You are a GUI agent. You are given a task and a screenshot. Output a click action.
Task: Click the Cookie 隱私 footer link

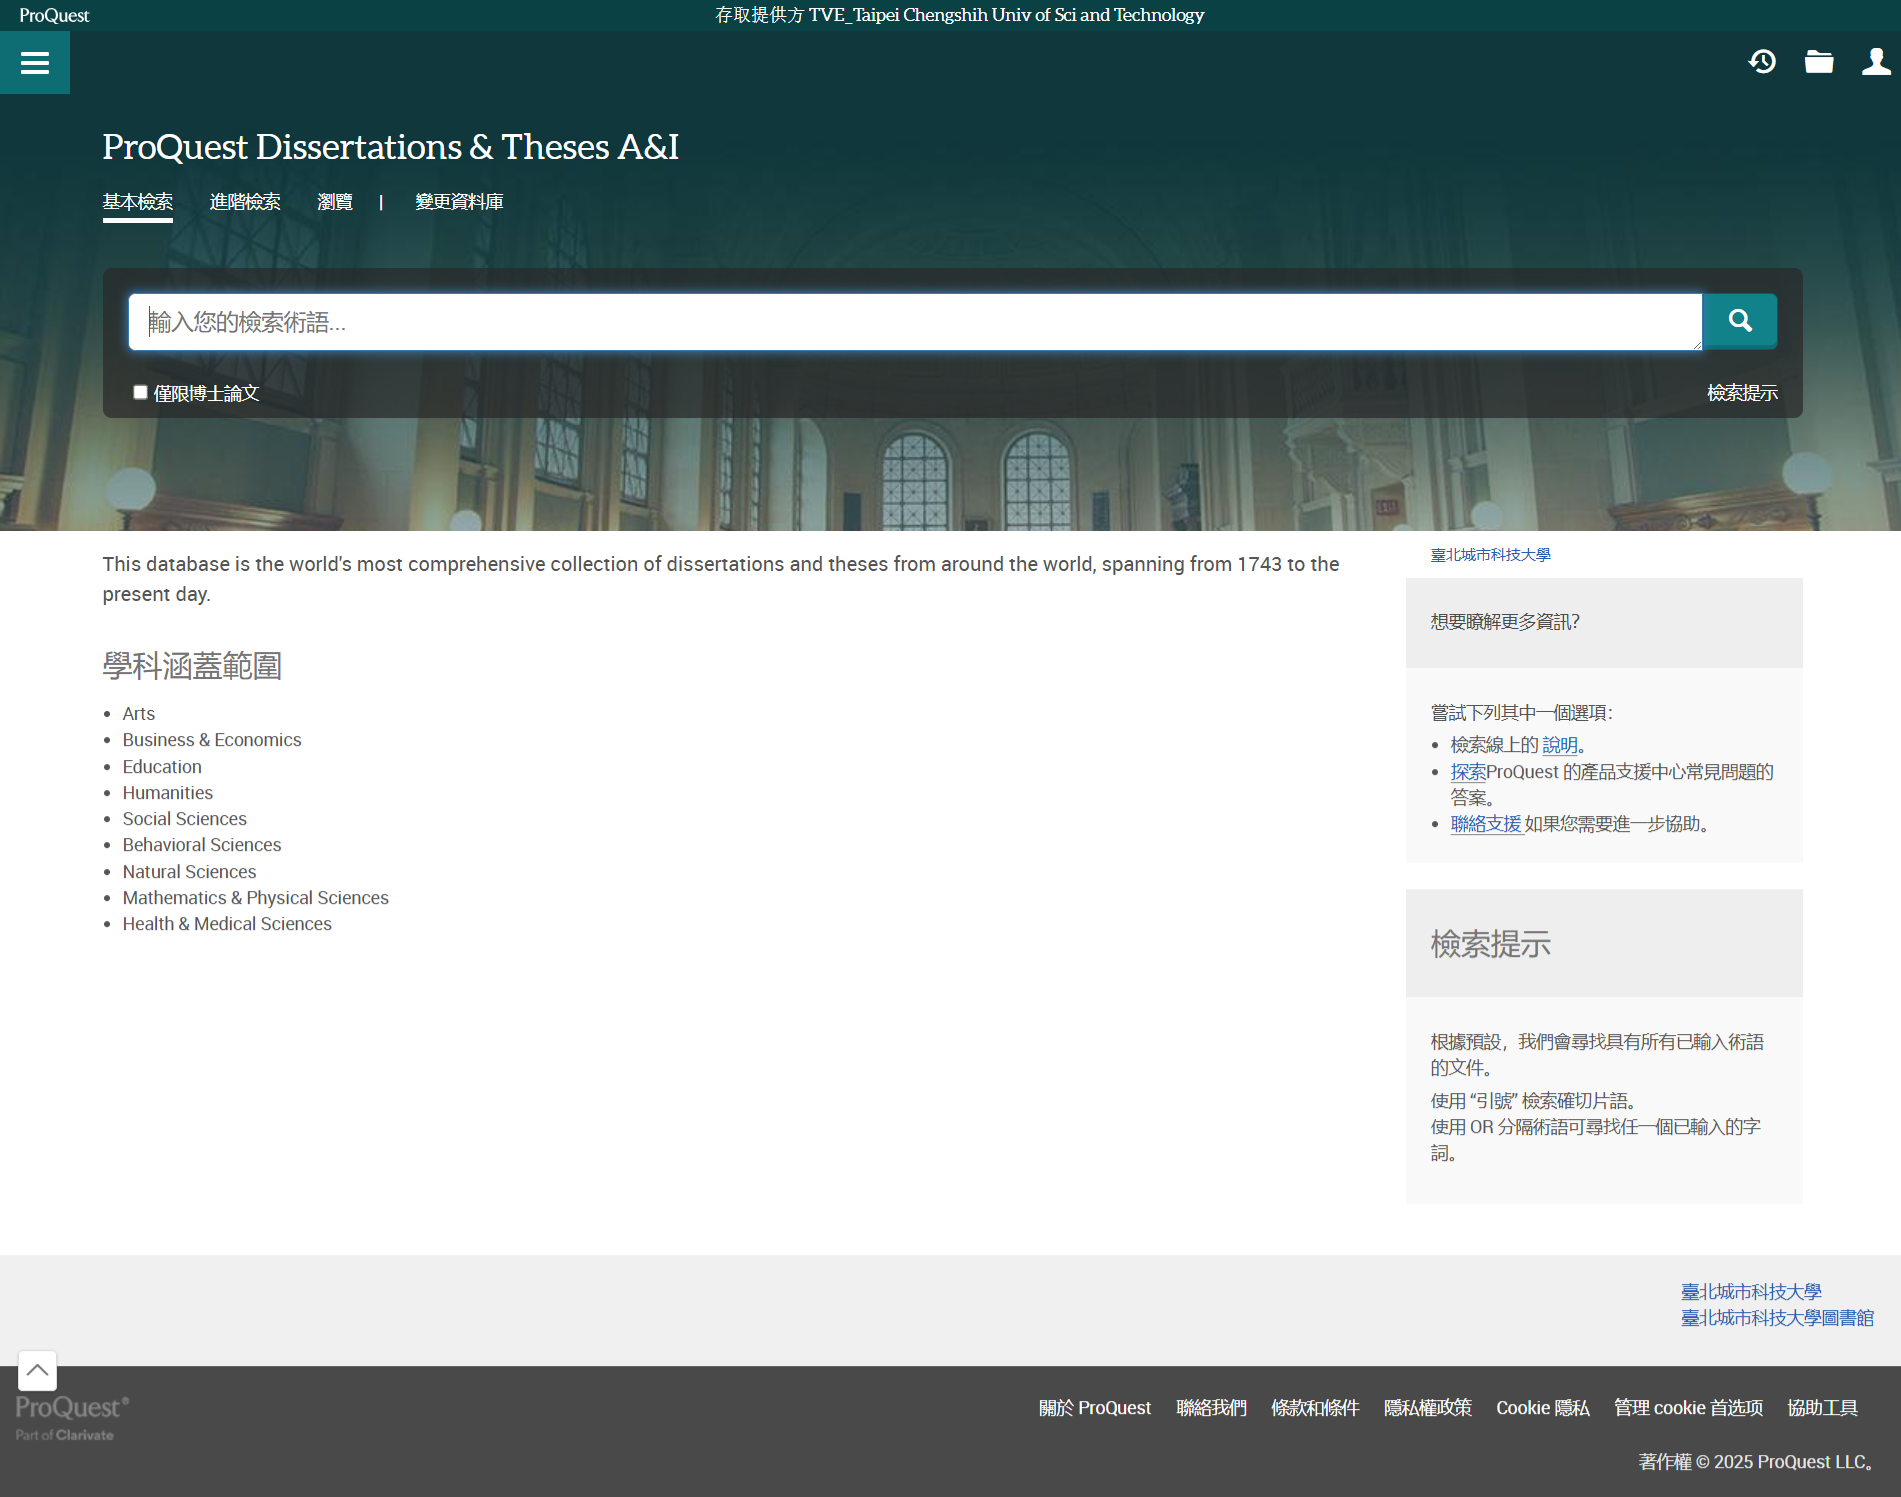(x=1542, y=1408)
